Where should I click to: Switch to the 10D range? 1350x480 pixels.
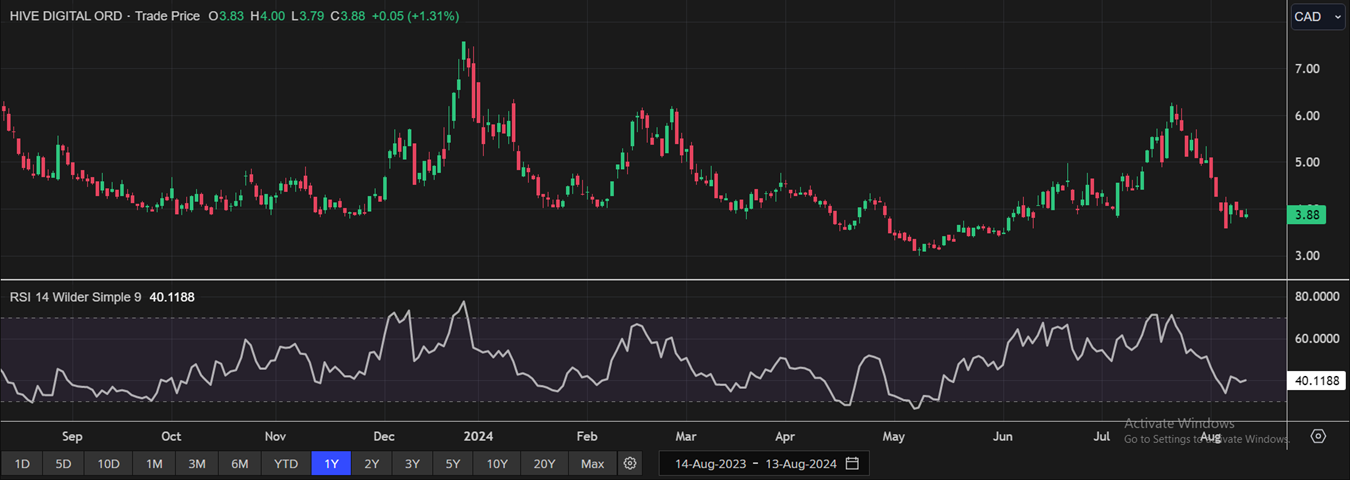[x=108, y=463]
